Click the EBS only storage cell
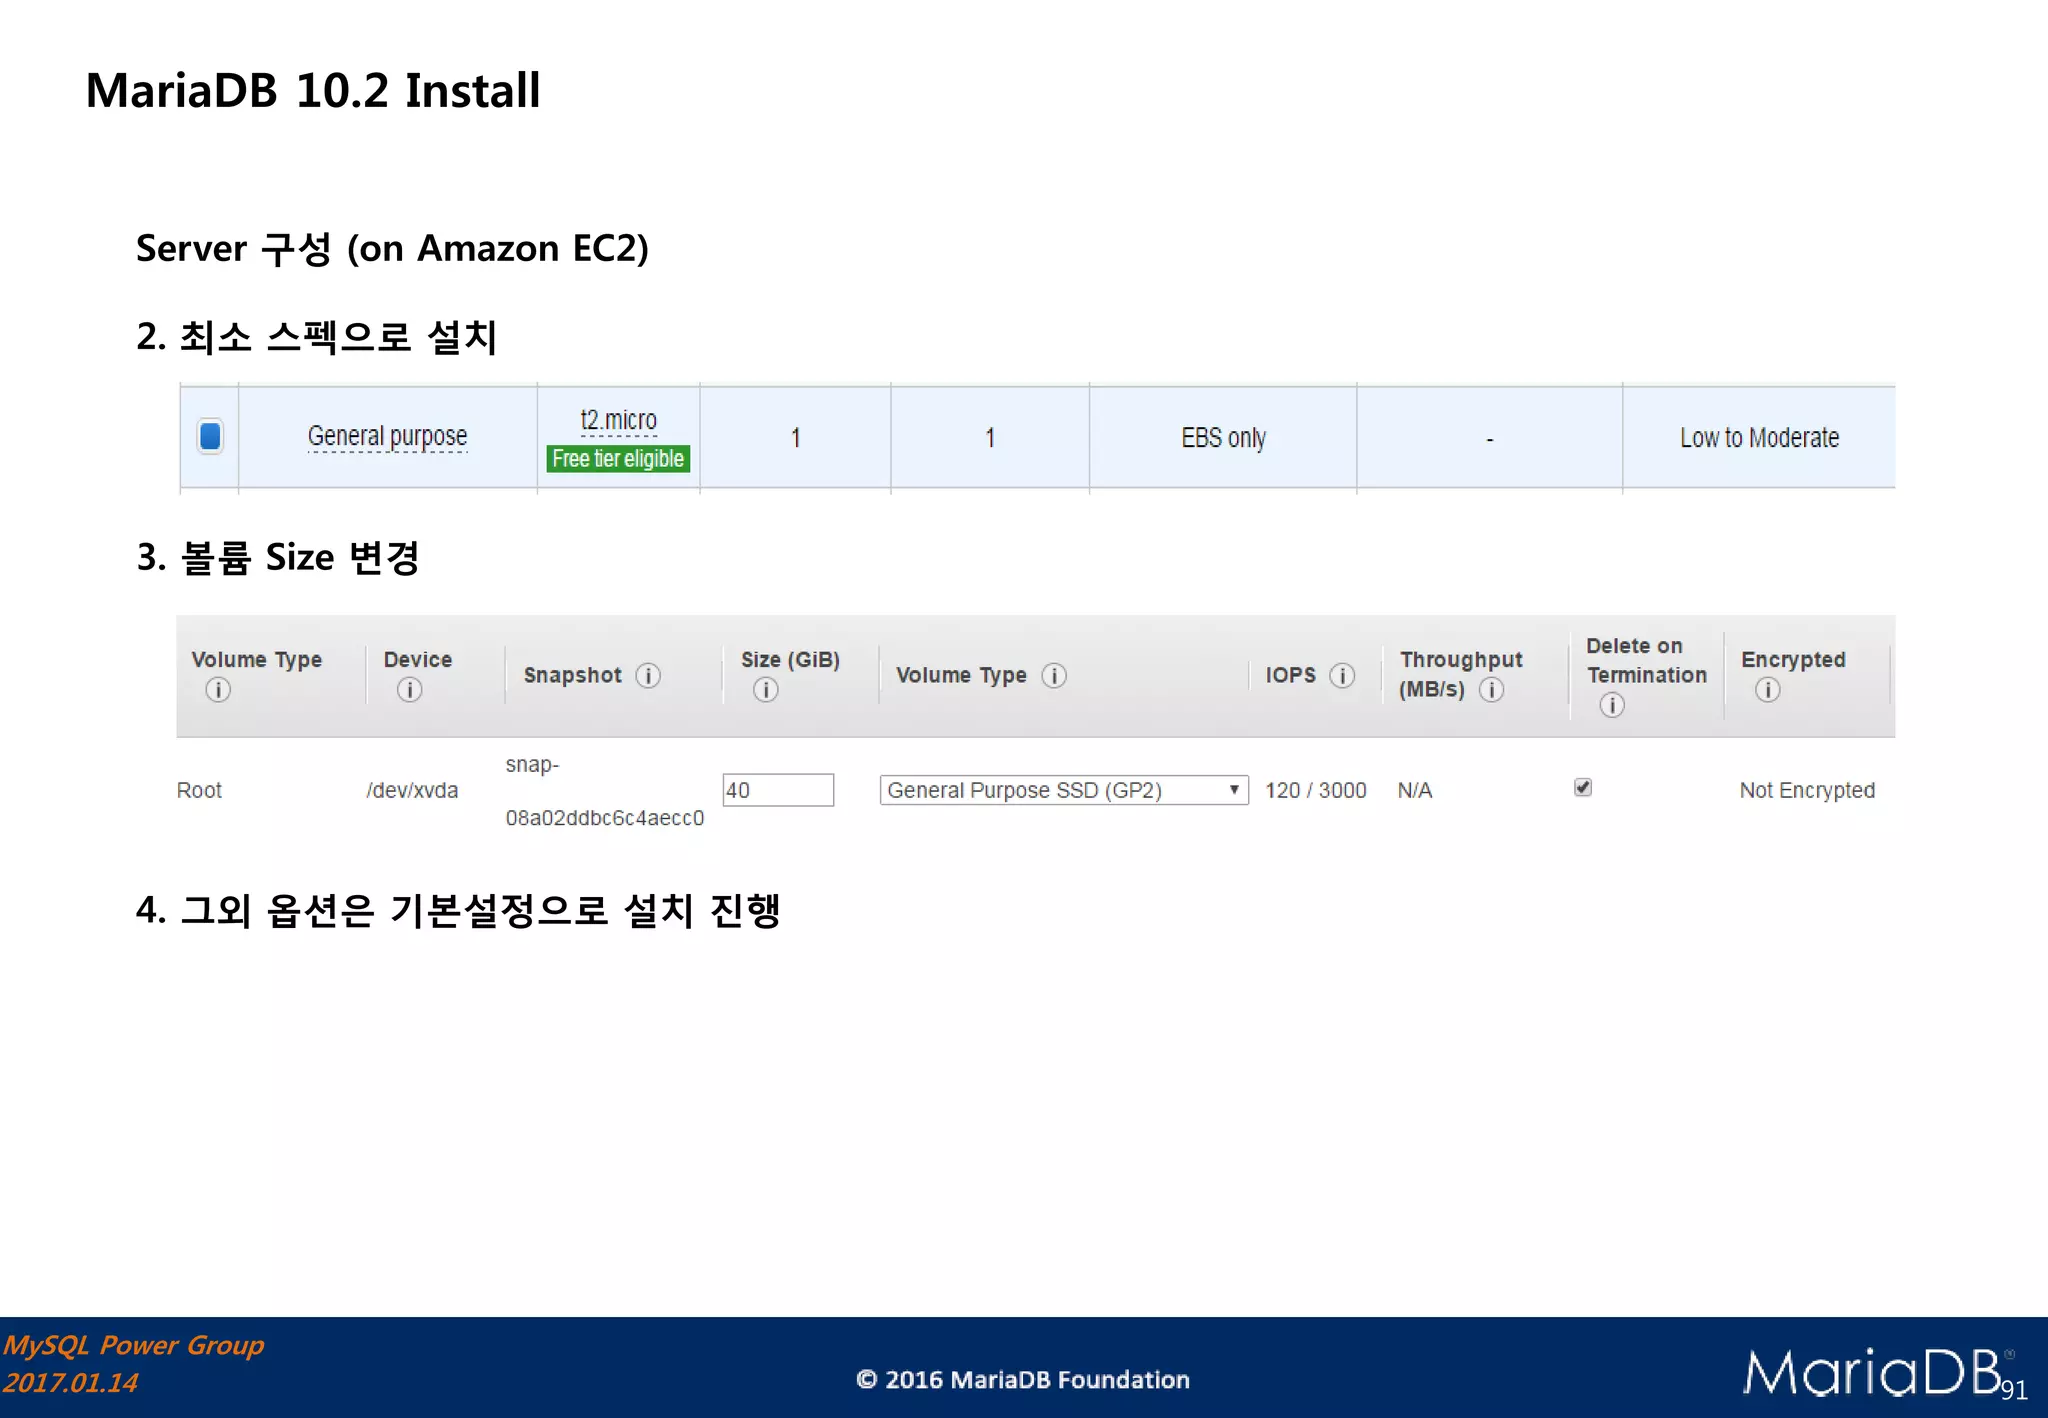This screenshot has width=2048, height=1418. (1223, 437)
